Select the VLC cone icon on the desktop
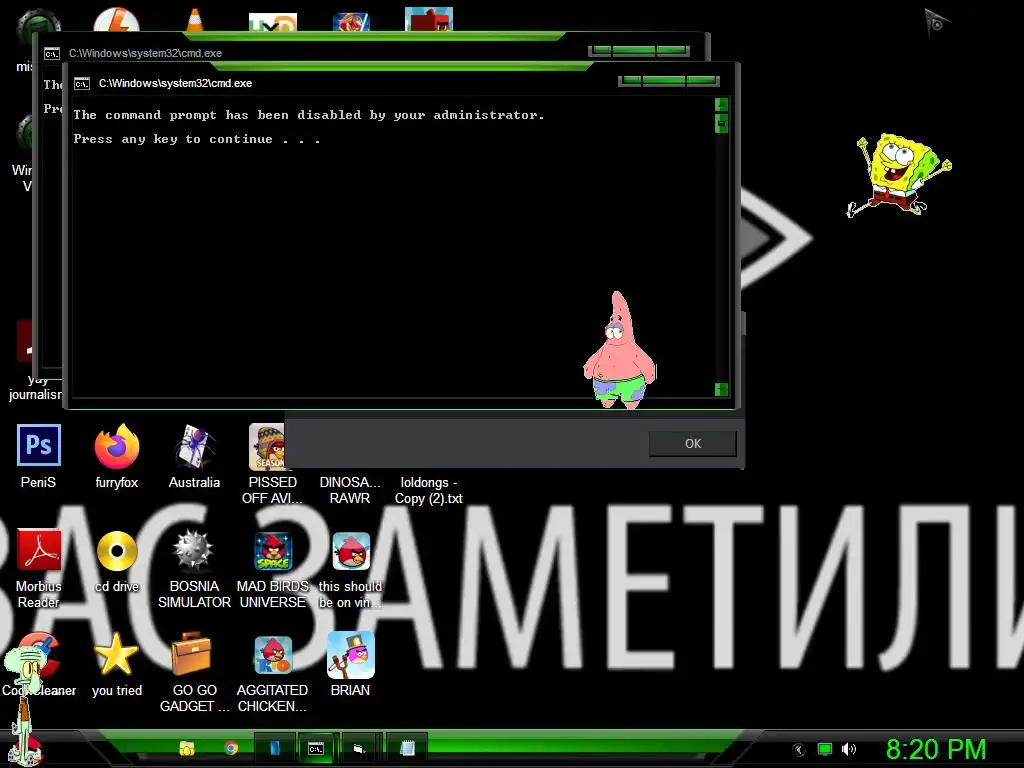The image size is (1024, 768). 195,20
